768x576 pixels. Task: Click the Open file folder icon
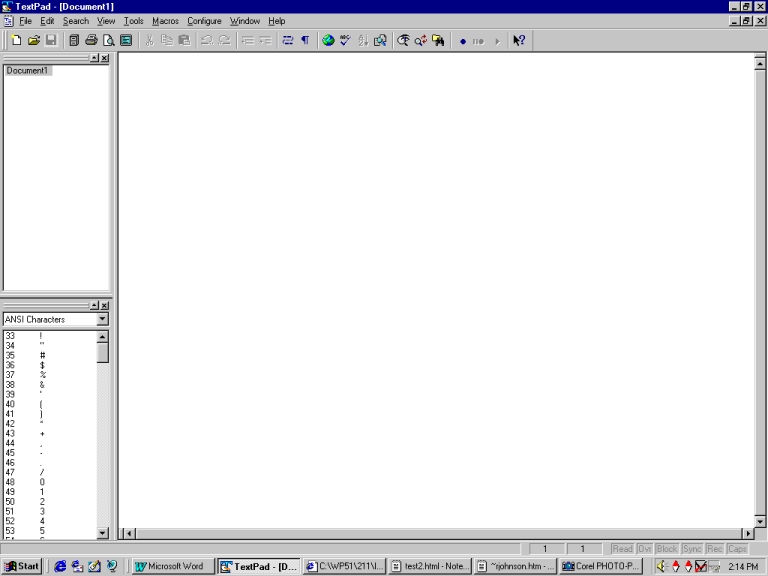(x=33, y=41)
